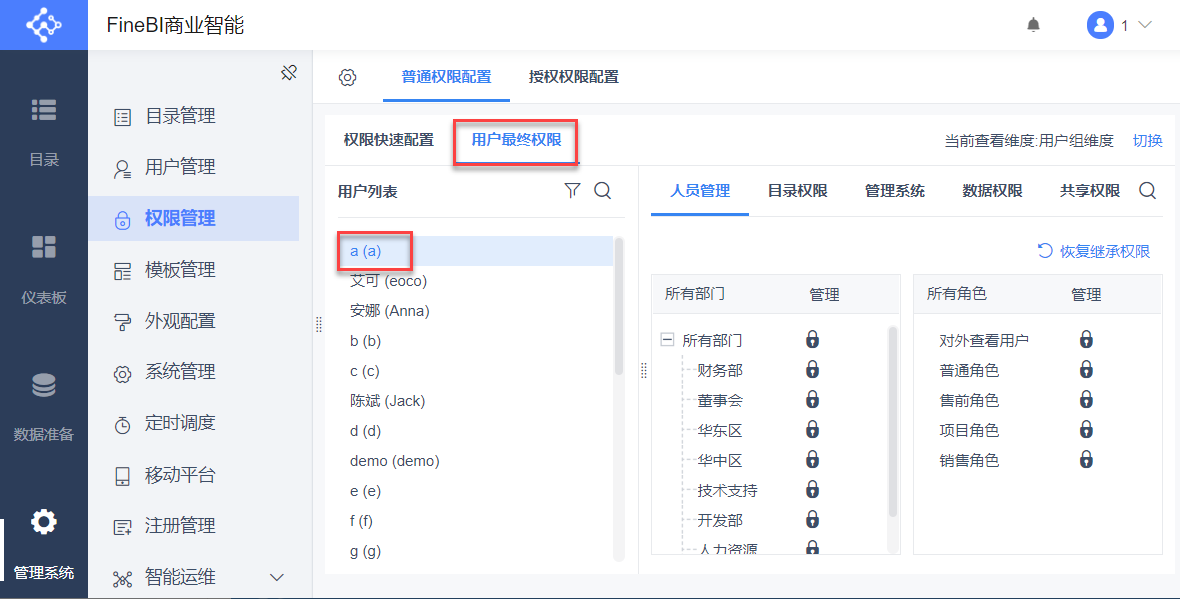Click the pin icon in the sidebar
The height and width of the screenshot is (599, 1180).
(289, 73)
